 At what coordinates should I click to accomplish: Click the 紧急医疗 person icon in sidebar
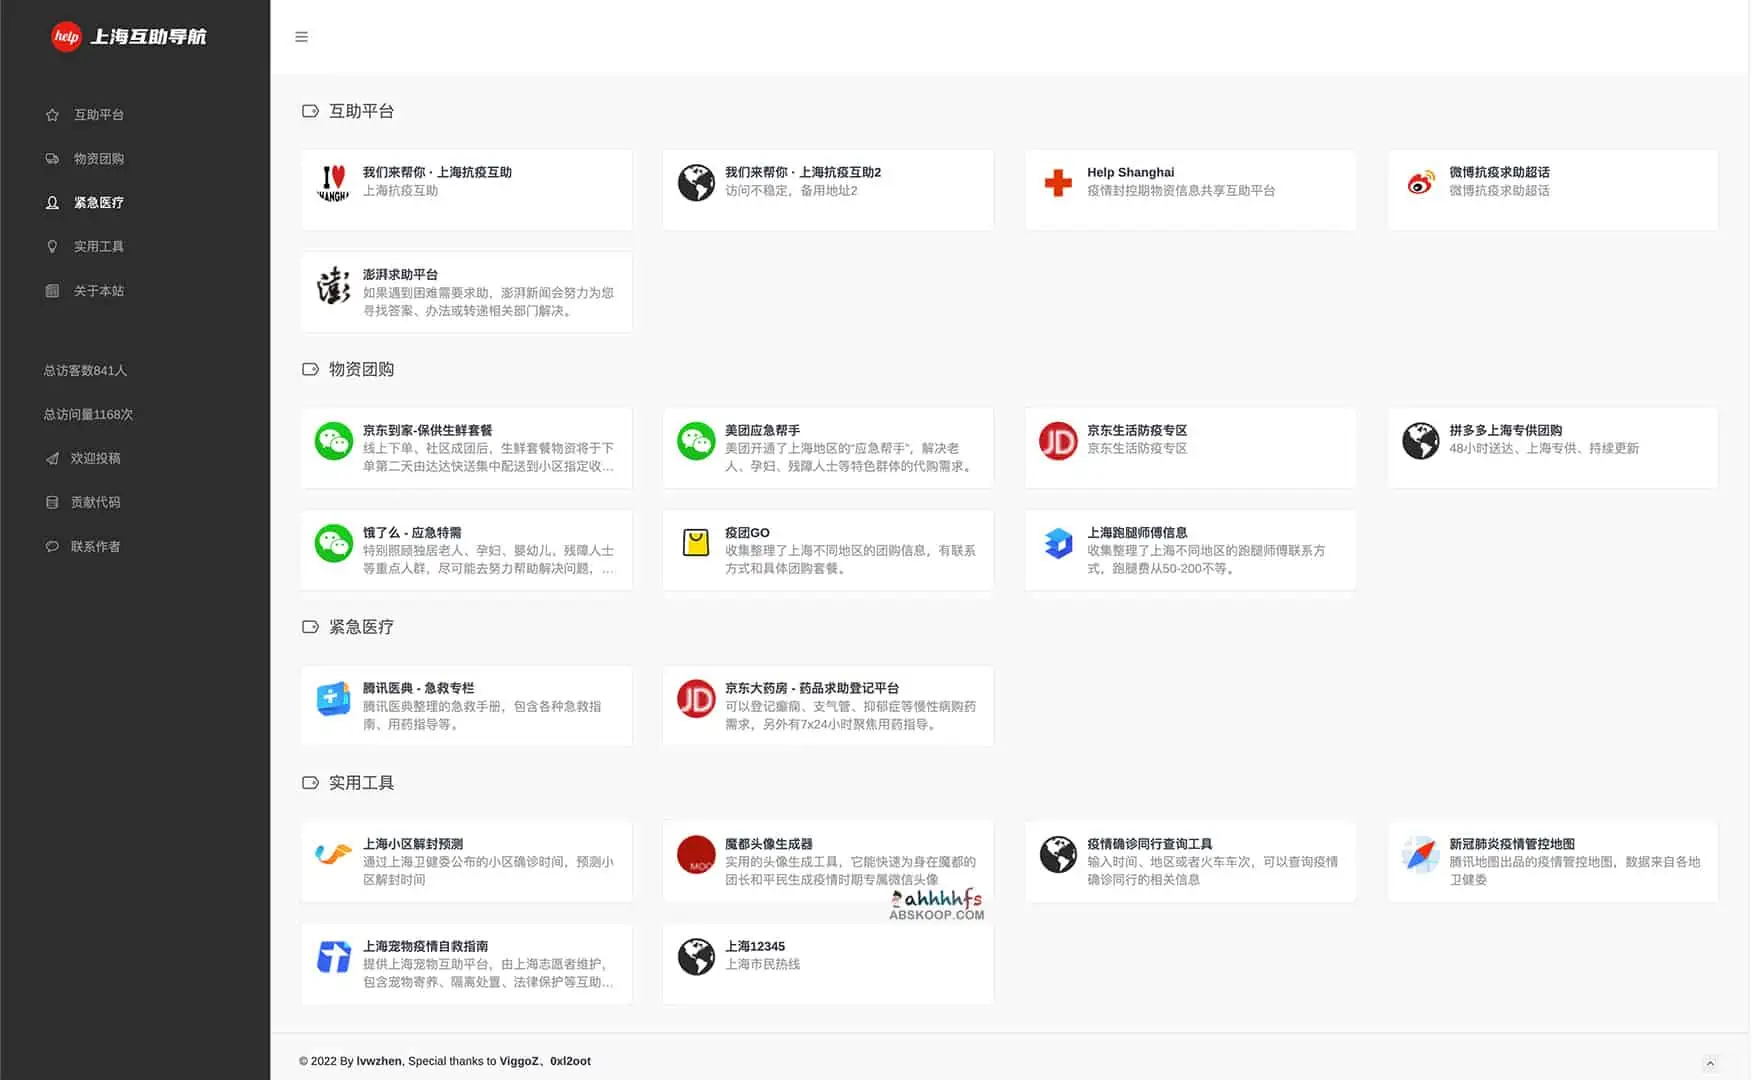click(51, 202)
